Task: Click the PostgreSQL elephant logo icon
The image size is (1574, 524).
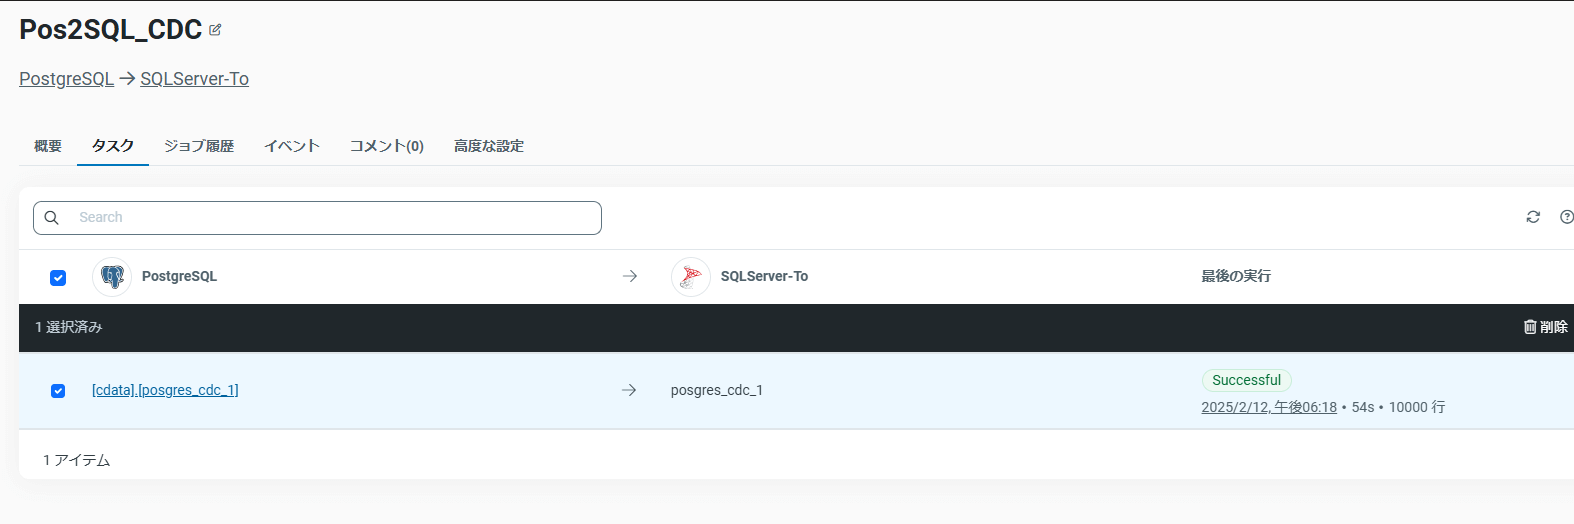Action: click(x=112, y=277)
